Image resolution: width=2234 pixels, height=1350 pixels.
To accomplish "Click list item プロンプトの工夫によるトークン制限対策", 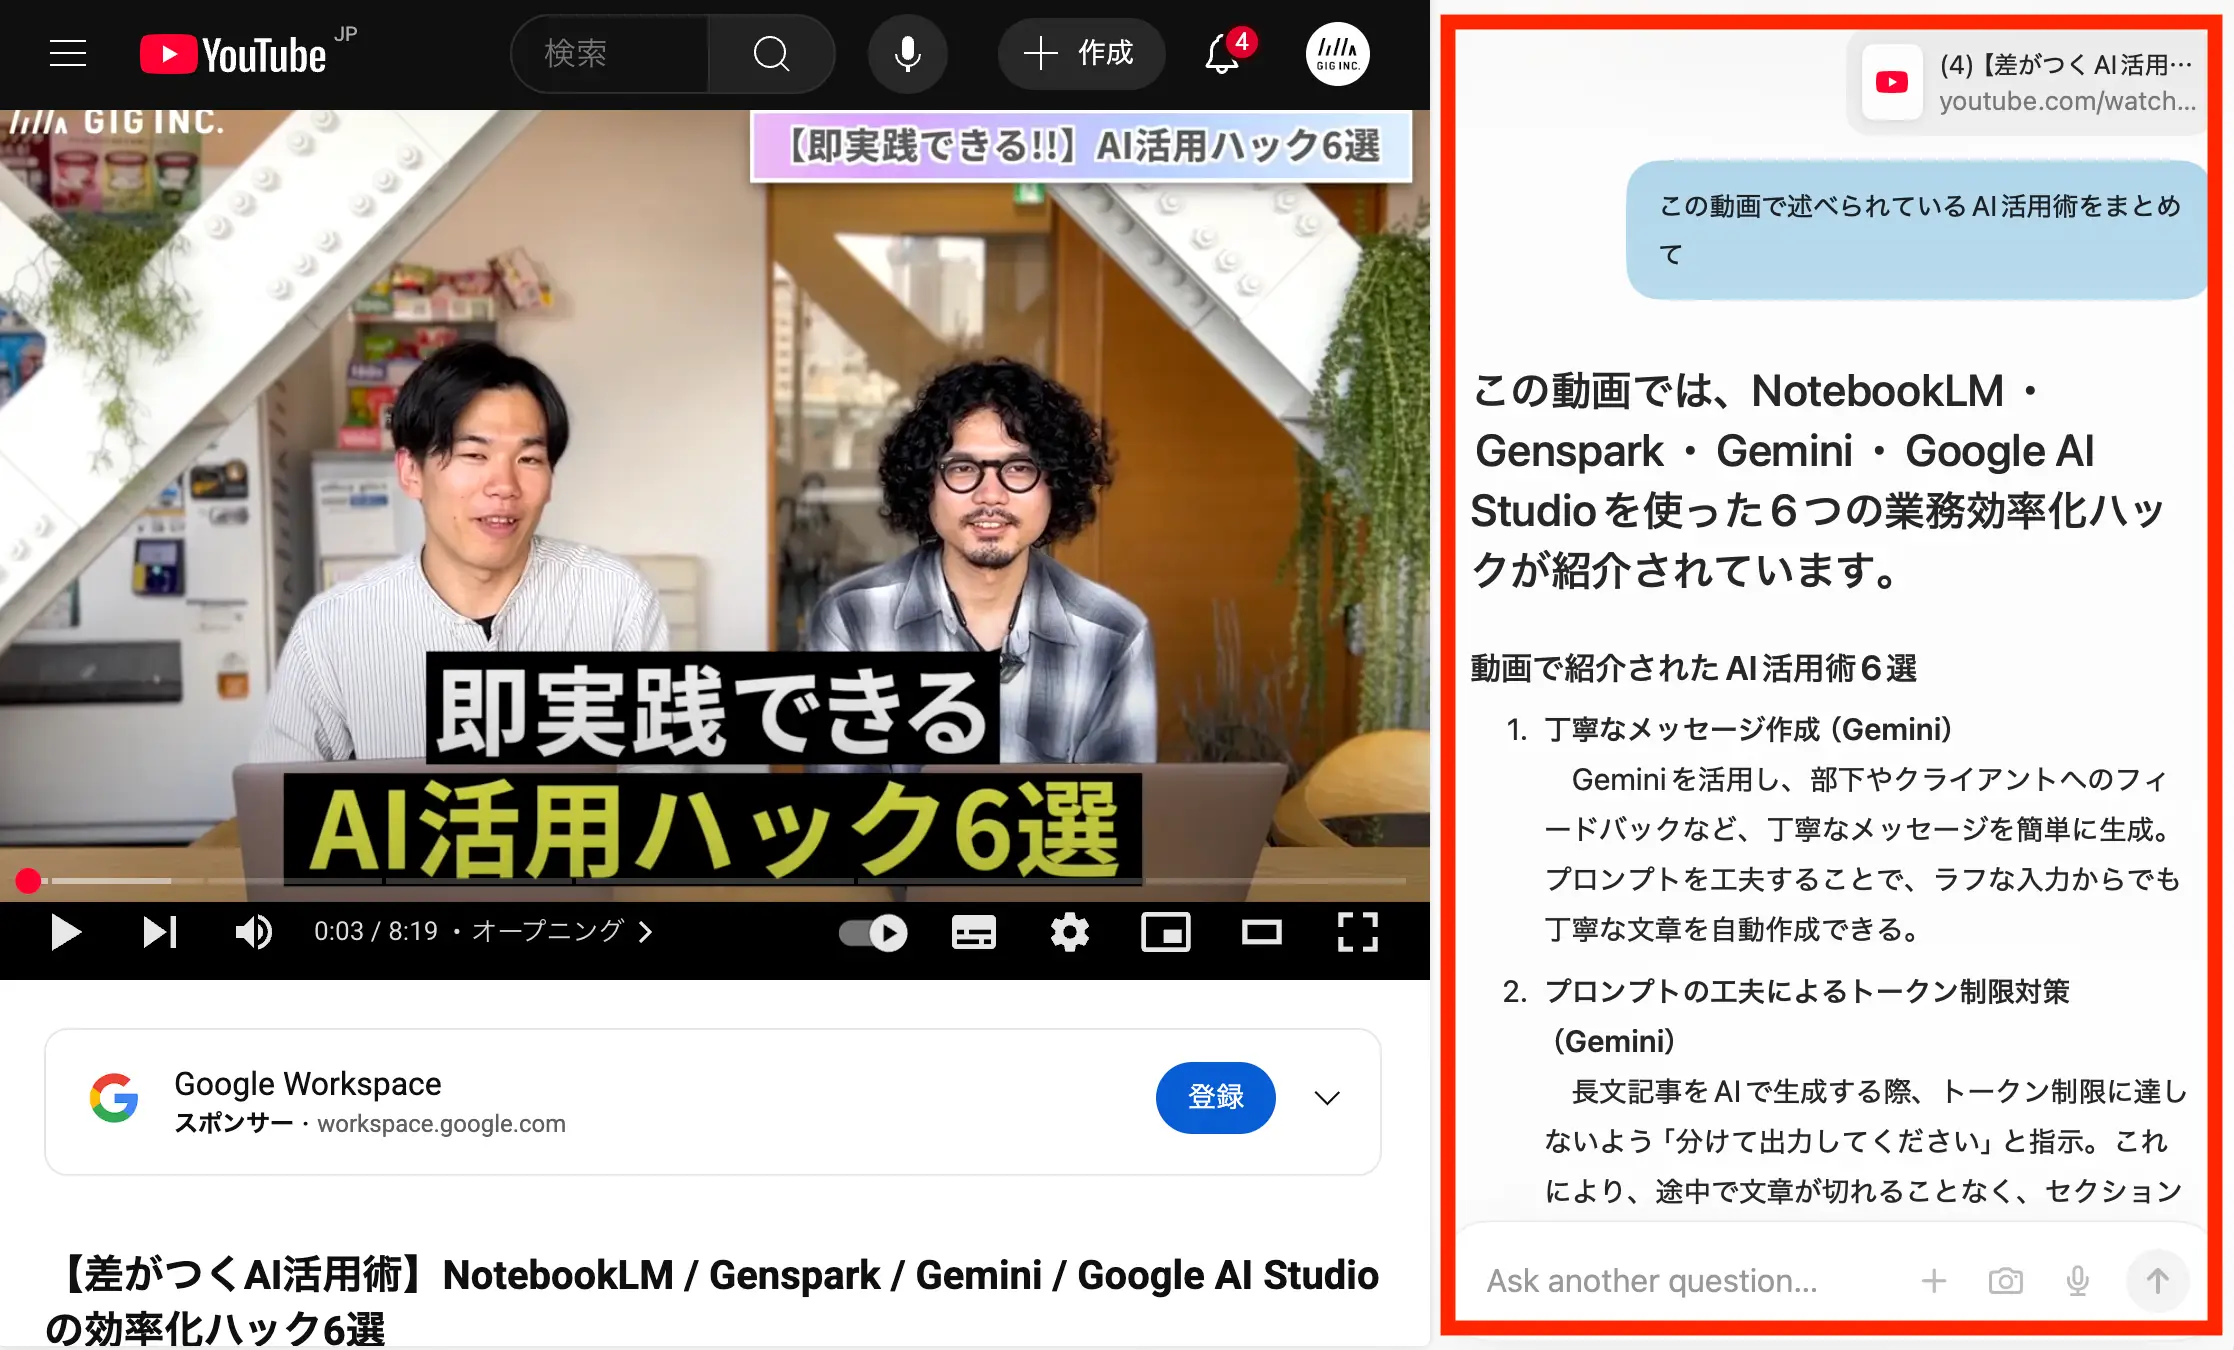I will (x=1806, y=1015).
